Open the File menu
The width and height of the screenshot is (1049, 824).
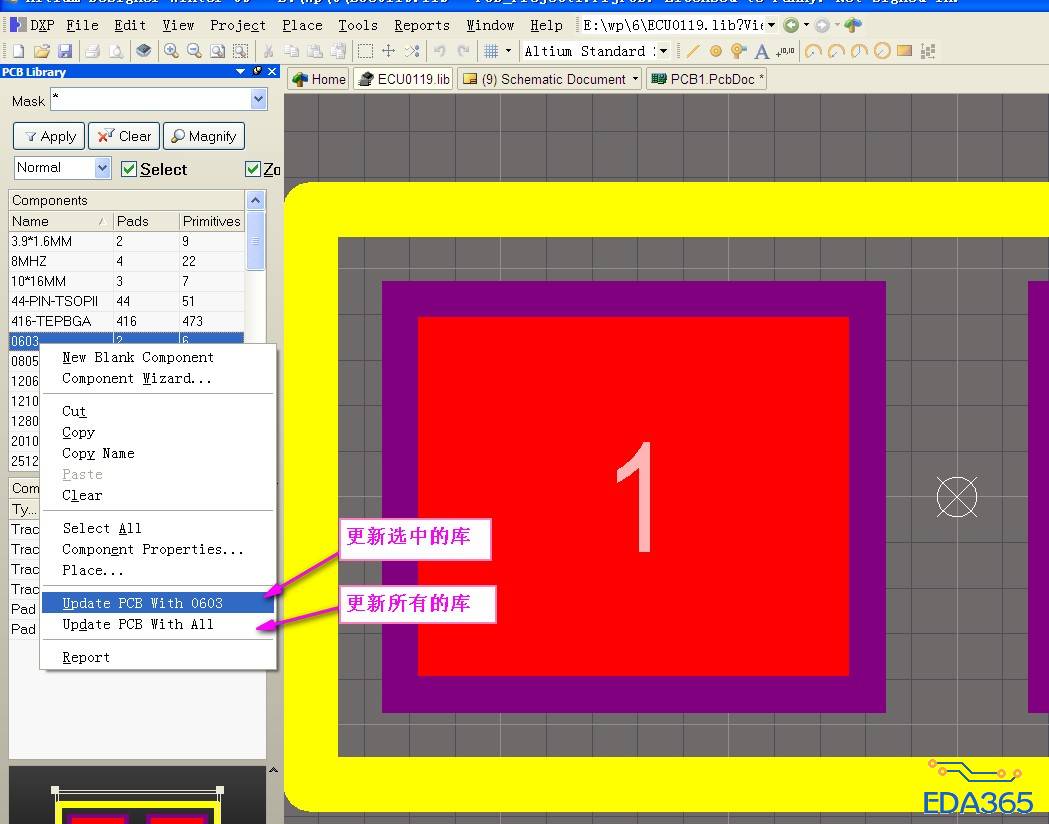[82, 25]
